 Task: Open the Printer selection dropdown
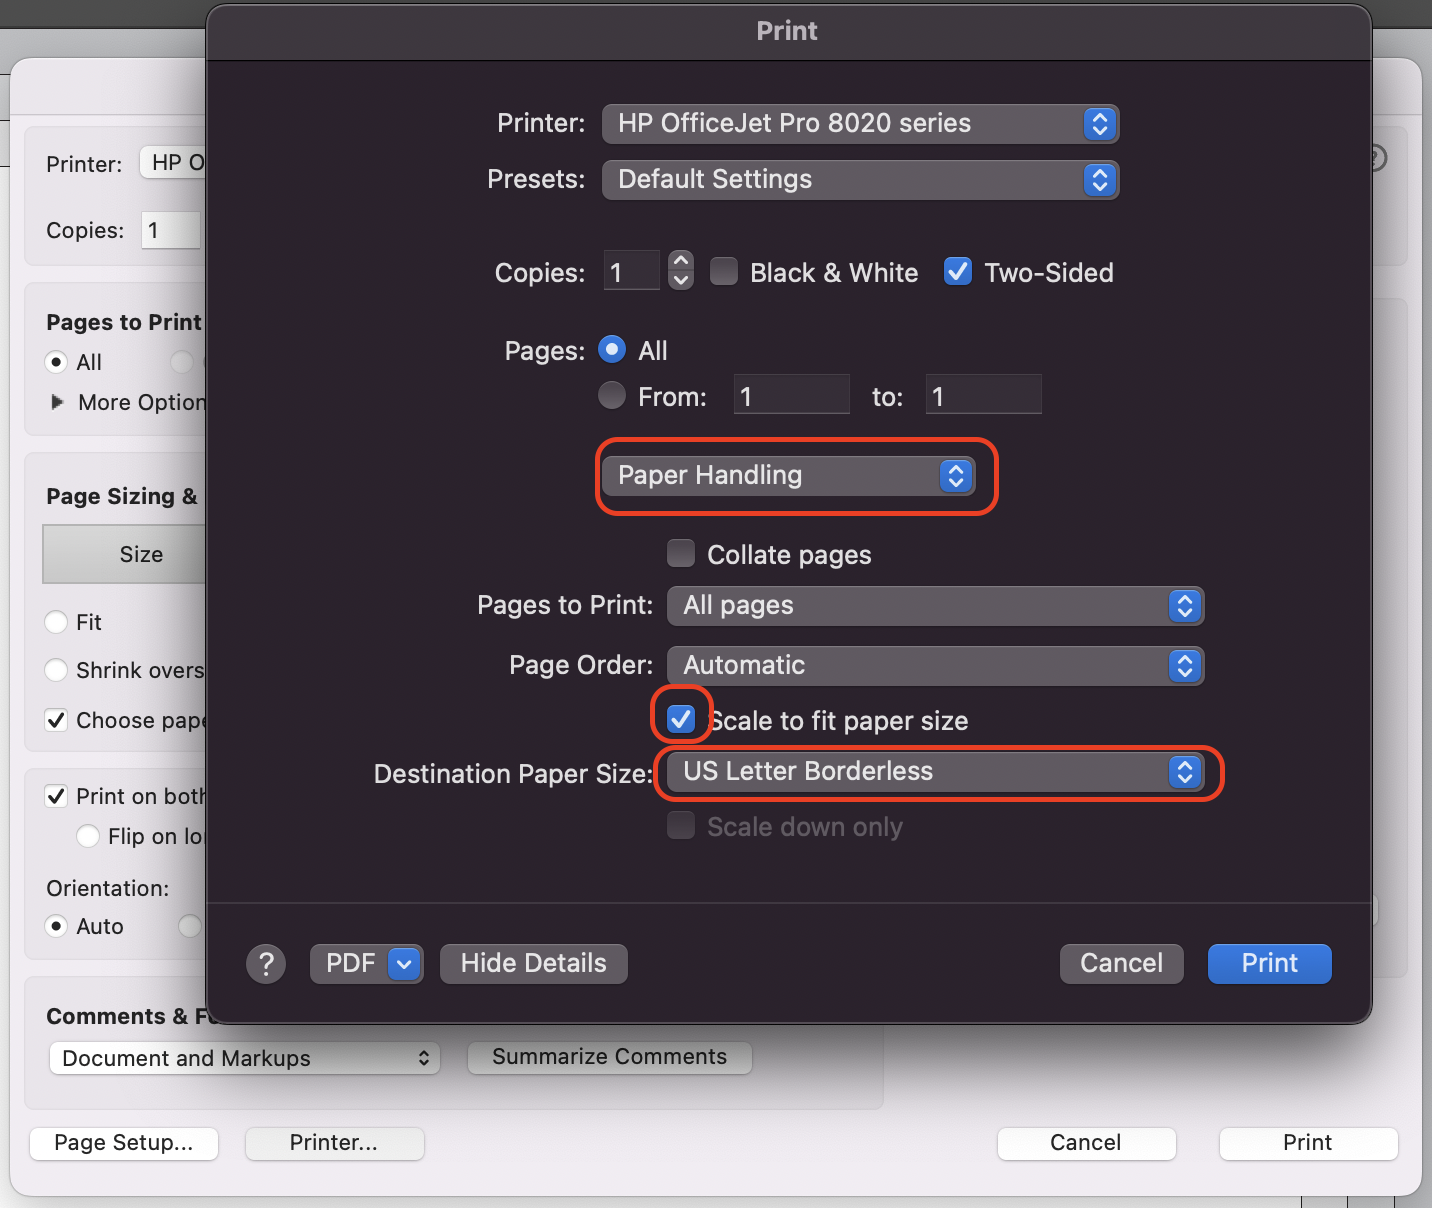[860, 123]
